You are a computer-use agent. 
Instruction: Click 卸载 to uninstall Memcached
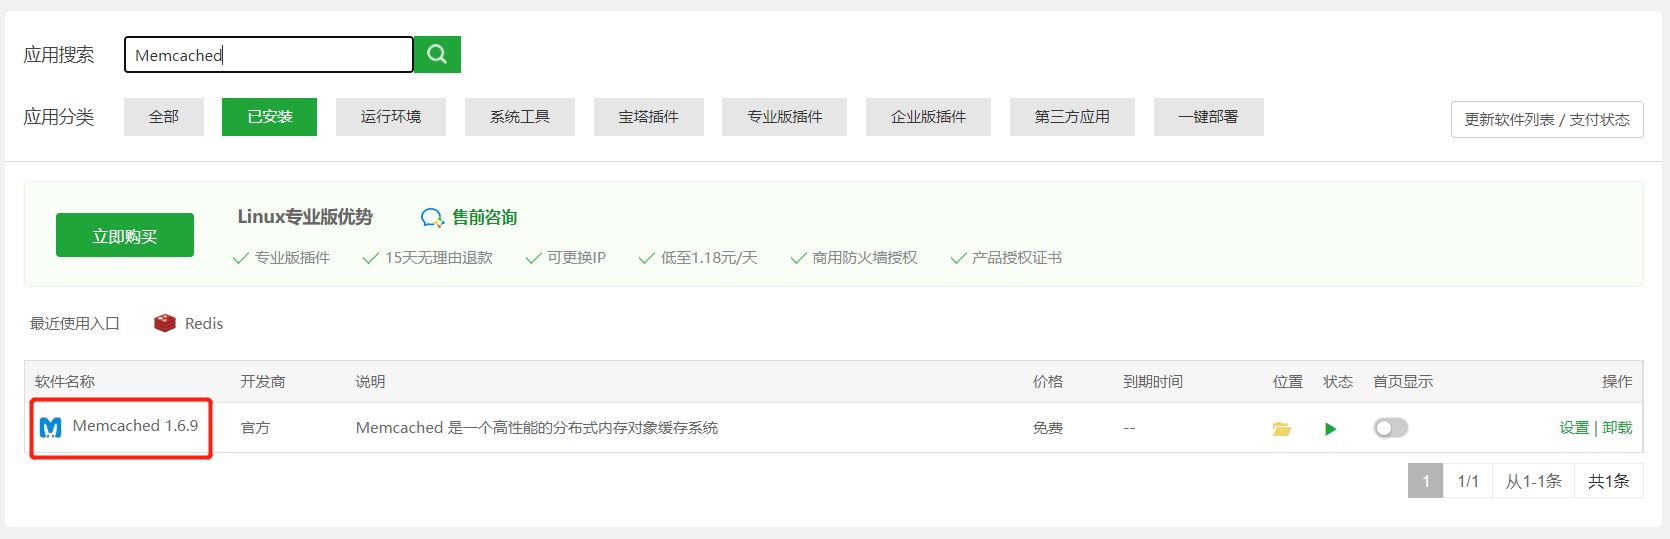tap(1617, 428)
